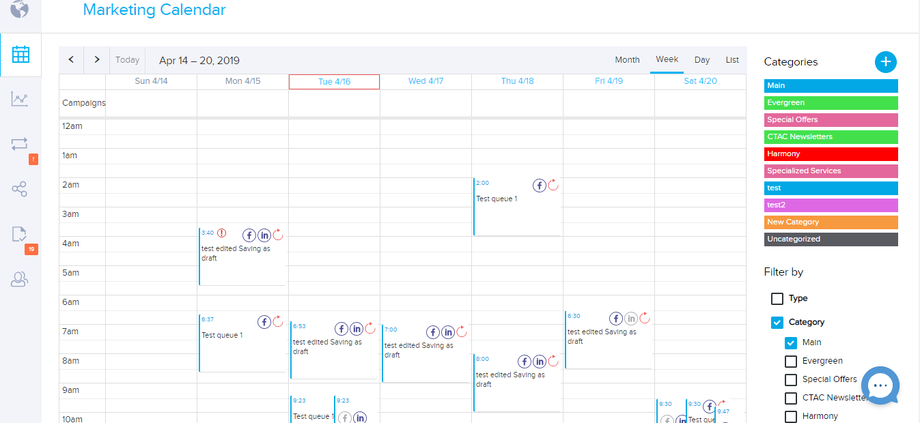The width and height of the screenshot is (920, 423).
Task: Select the orange New Category bar
Action: (x=831, y=222)
